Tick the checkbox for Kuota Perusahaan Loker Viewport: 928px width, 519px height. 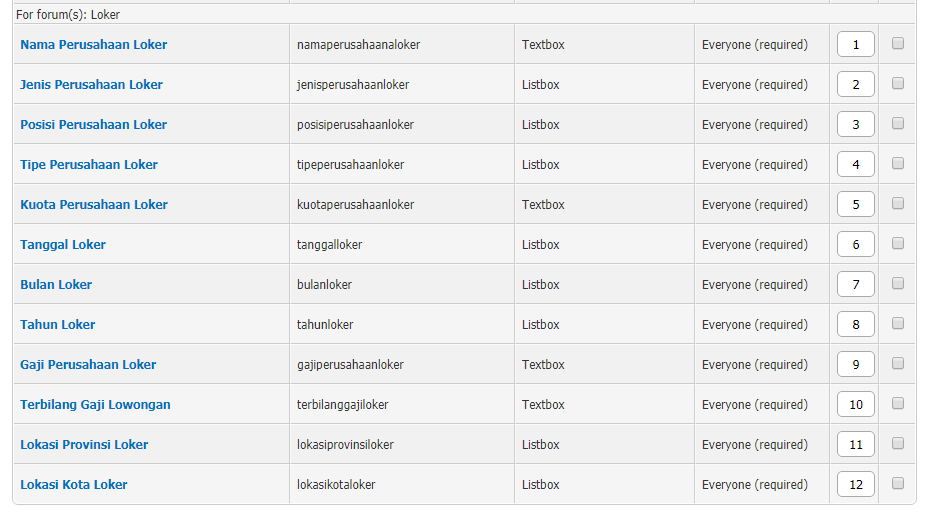[898, 203]
